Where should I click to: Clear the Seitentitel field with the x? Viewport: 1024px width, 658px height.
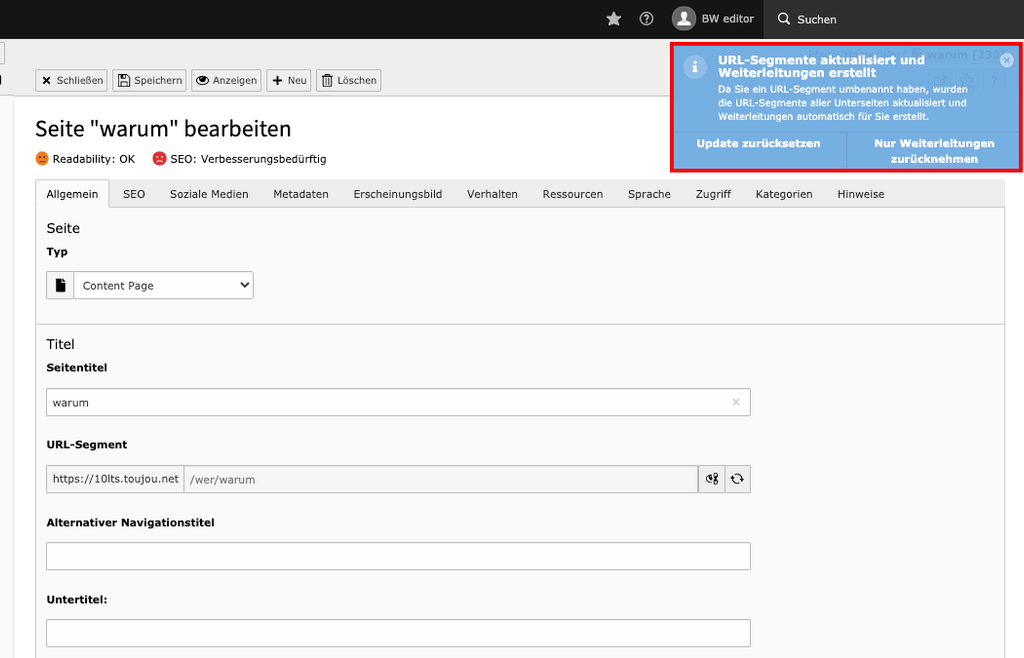(x=736, y=402)
